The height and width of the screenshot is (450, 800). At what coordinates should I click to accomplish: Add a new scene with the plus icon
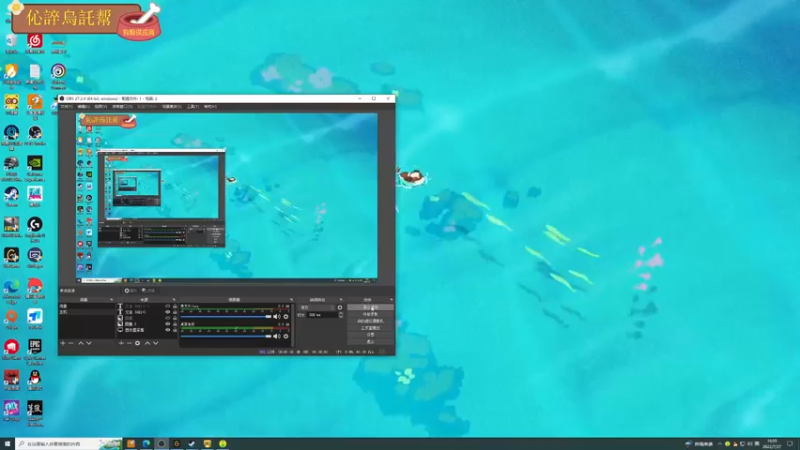pyautogui.click(x=63, y=343)
